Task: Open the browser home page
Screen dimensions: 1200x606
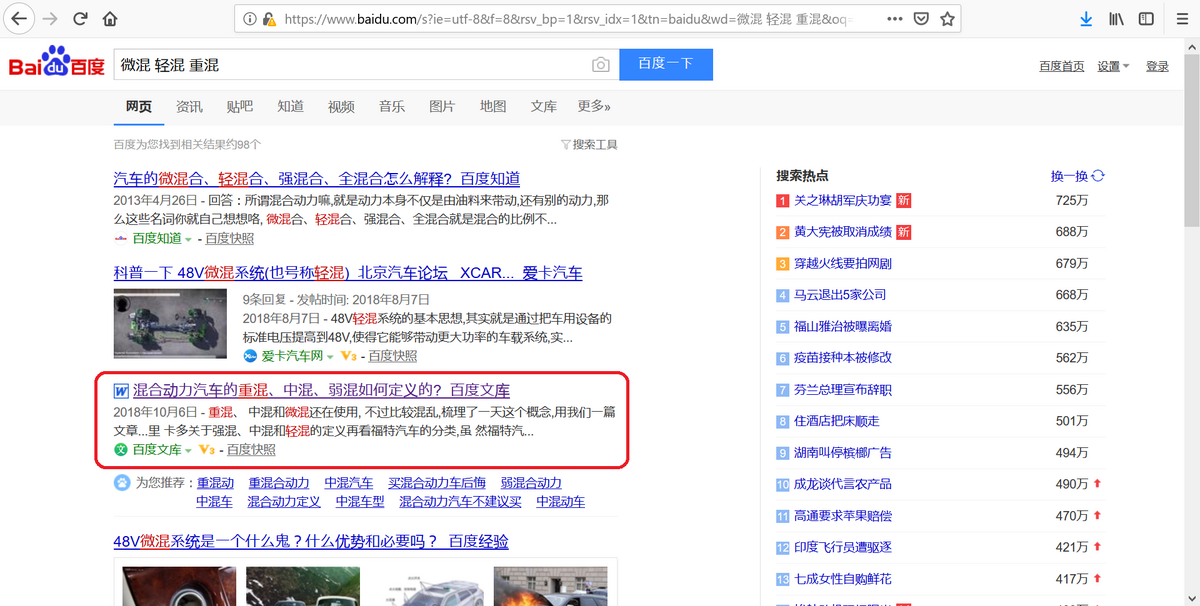Action: pos(110,19)
